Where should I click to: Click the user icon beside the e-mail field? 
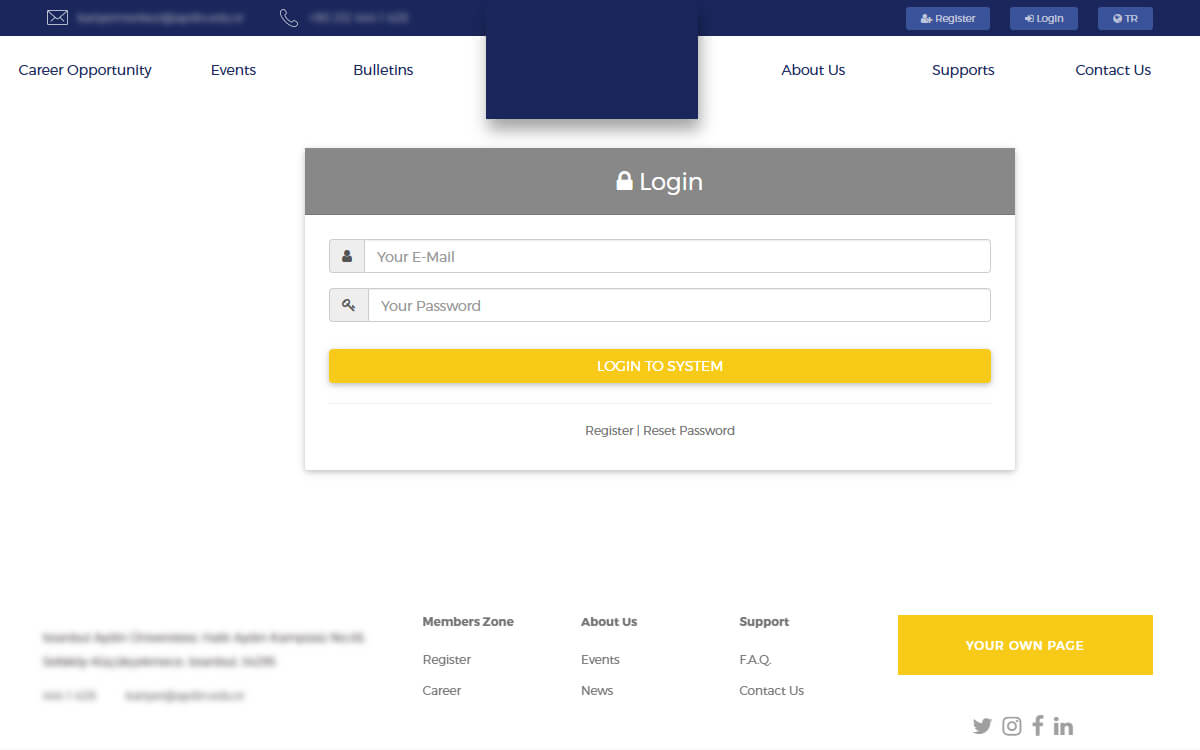[347, 256]
